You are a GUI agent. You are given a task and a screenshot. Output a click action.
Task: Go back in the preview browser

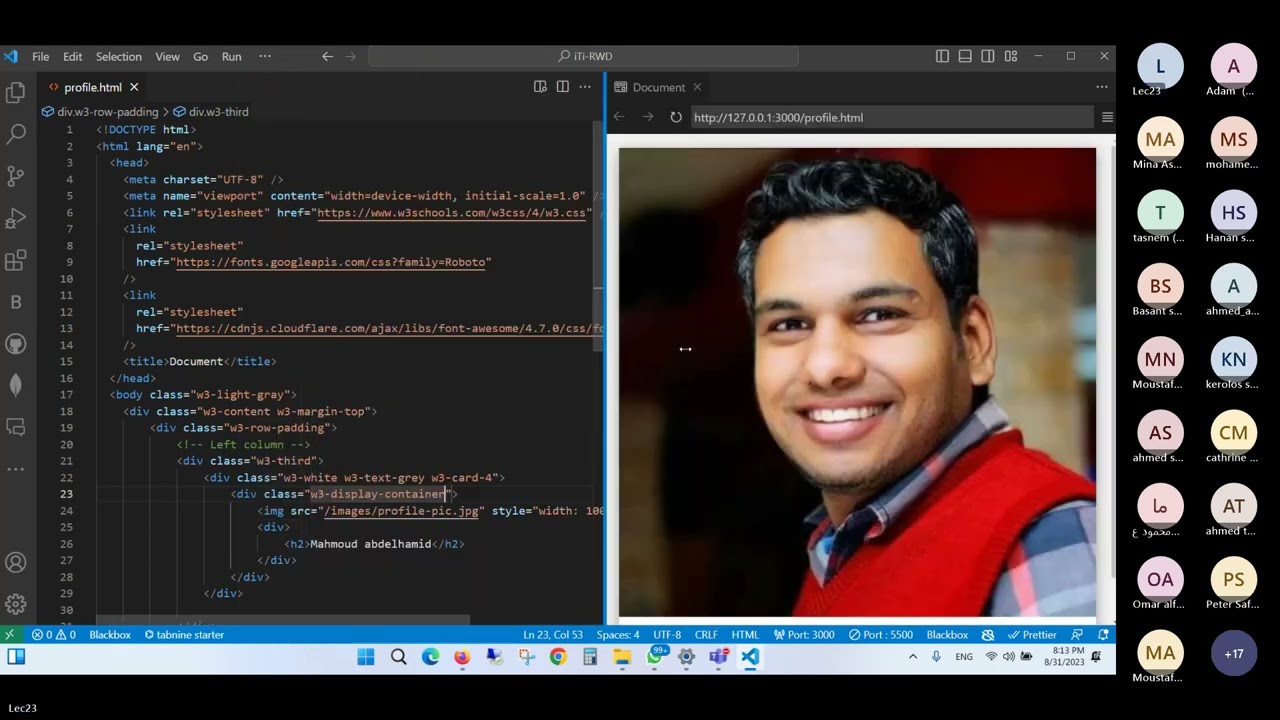tap(619, 117)
